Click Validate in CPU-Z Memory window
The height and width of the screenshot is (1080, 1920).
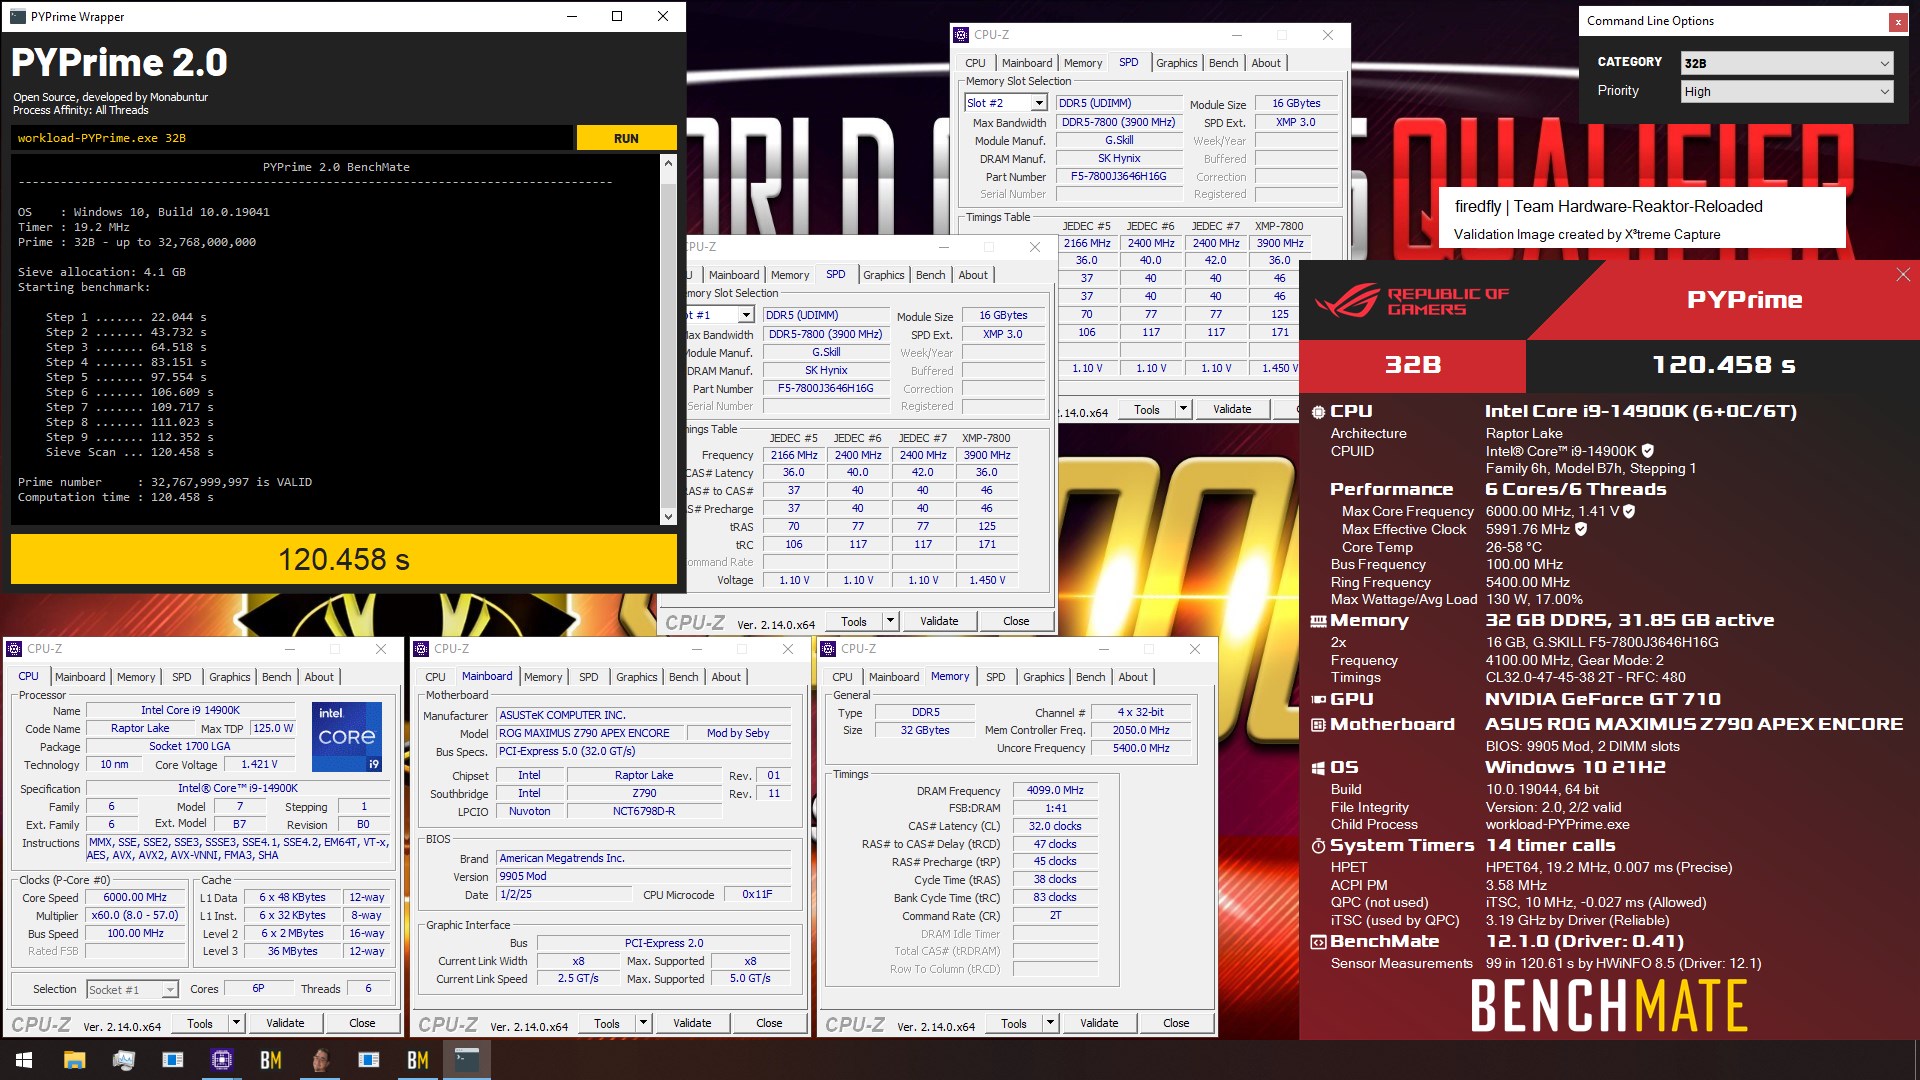(x=1099, y=1023)
